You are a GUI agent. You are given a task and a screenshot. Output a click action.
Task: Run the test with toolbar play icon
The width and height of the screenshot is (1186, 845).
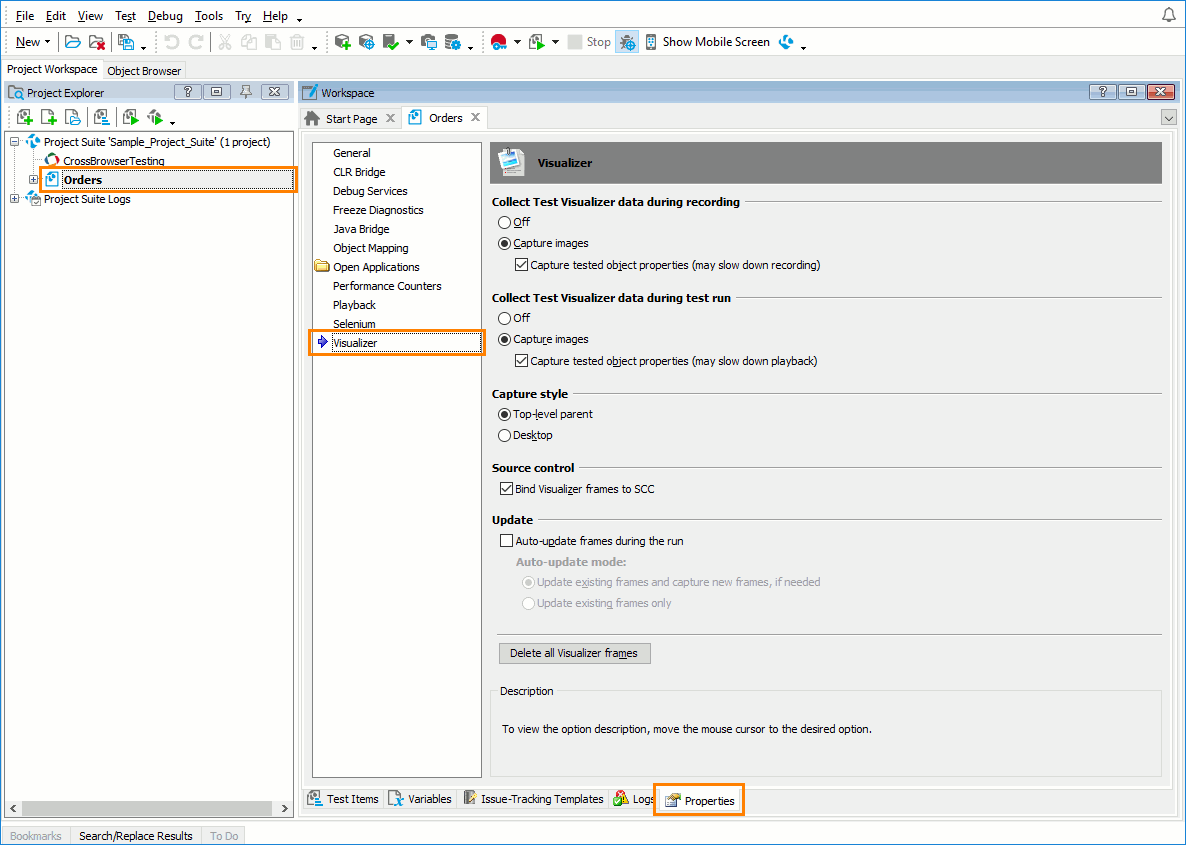[x=537, y=42]
